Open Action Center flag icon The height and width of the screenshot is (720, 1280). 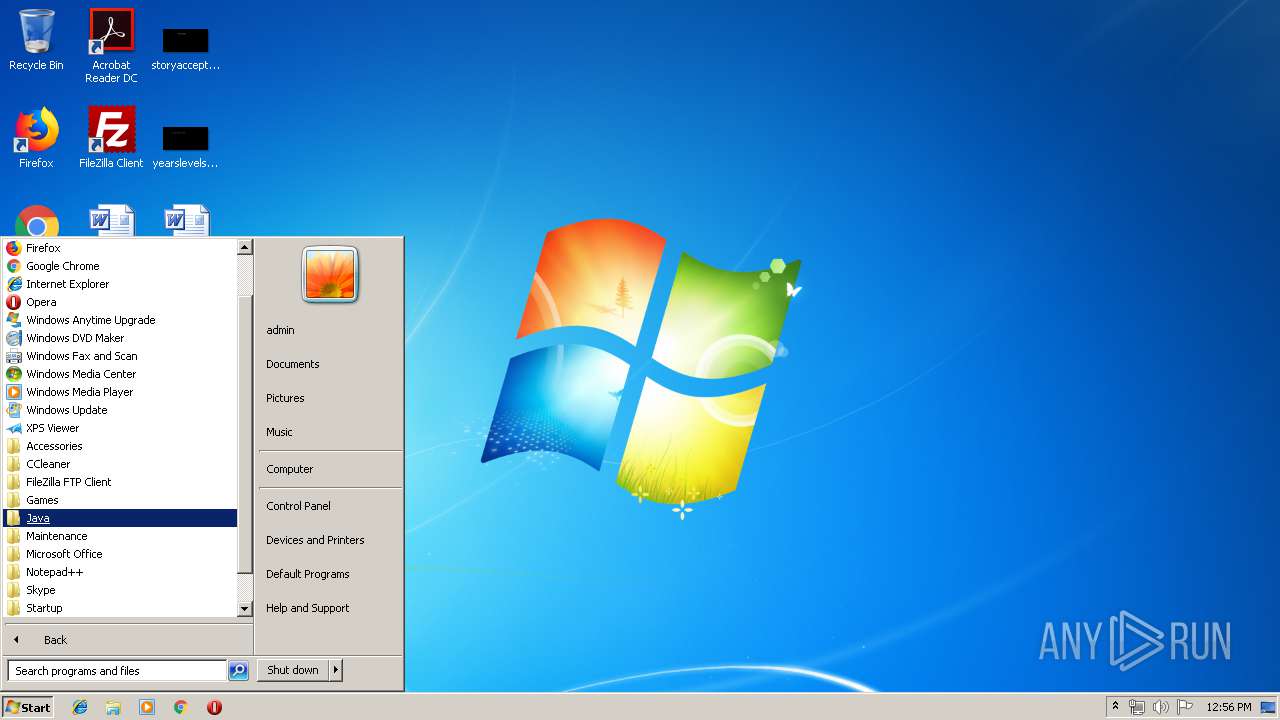(x=1185, y=707)
